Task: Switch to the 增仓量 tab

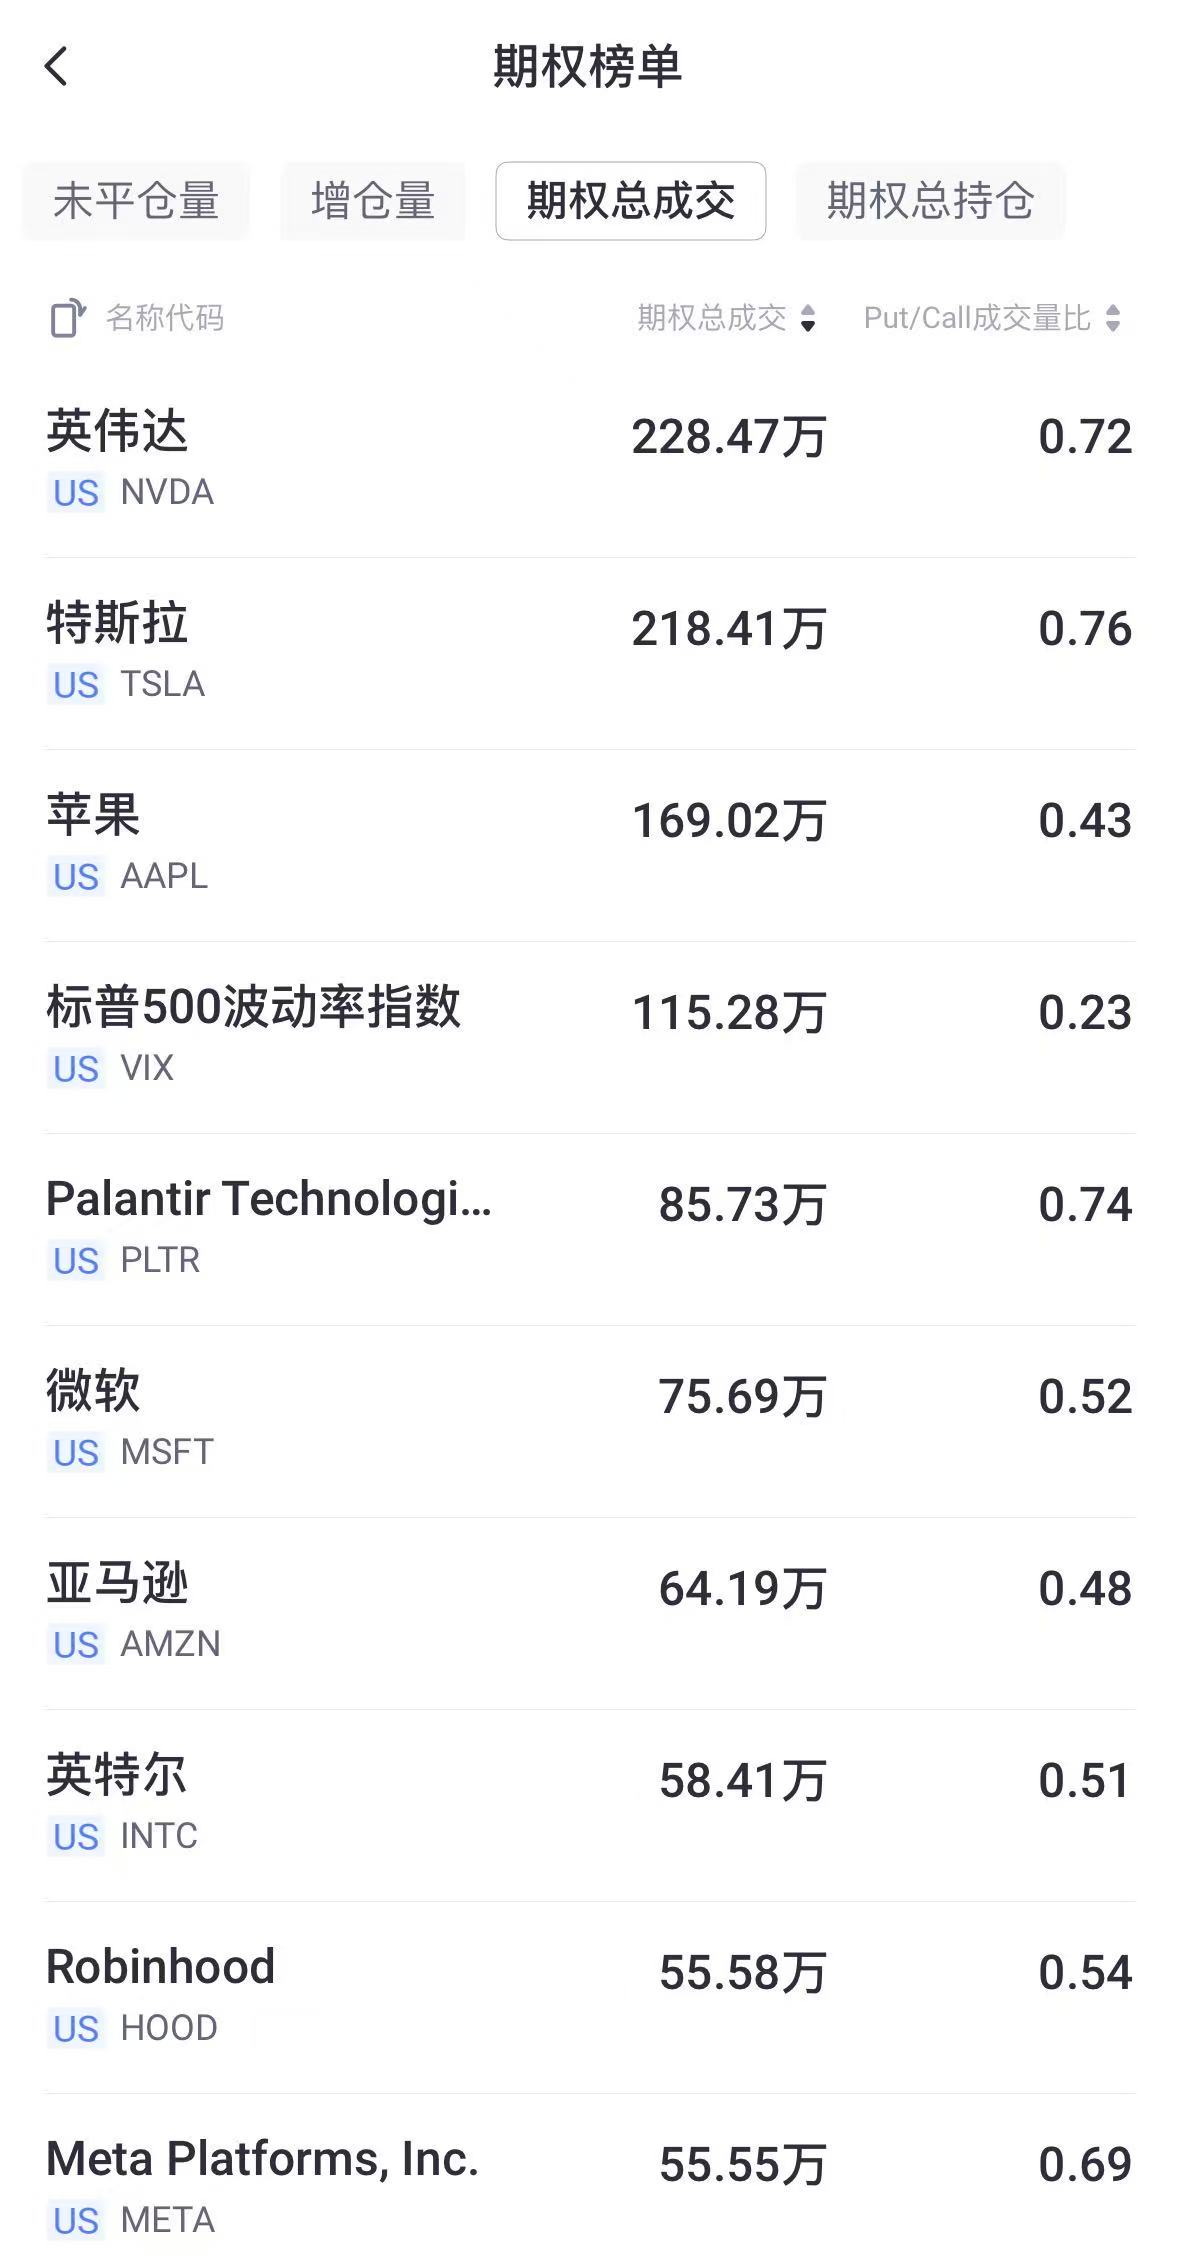Action: click(x=372, y=201)
